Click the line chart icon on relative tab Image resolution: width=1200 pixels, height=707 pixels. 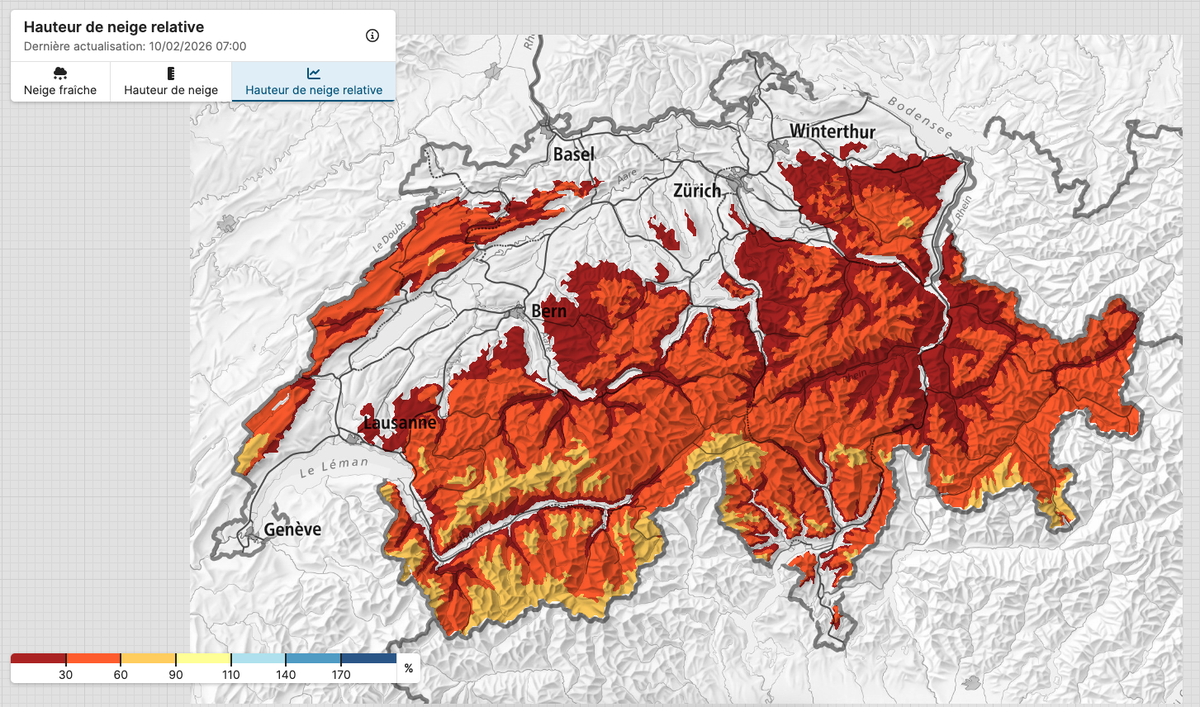(313, 73)
